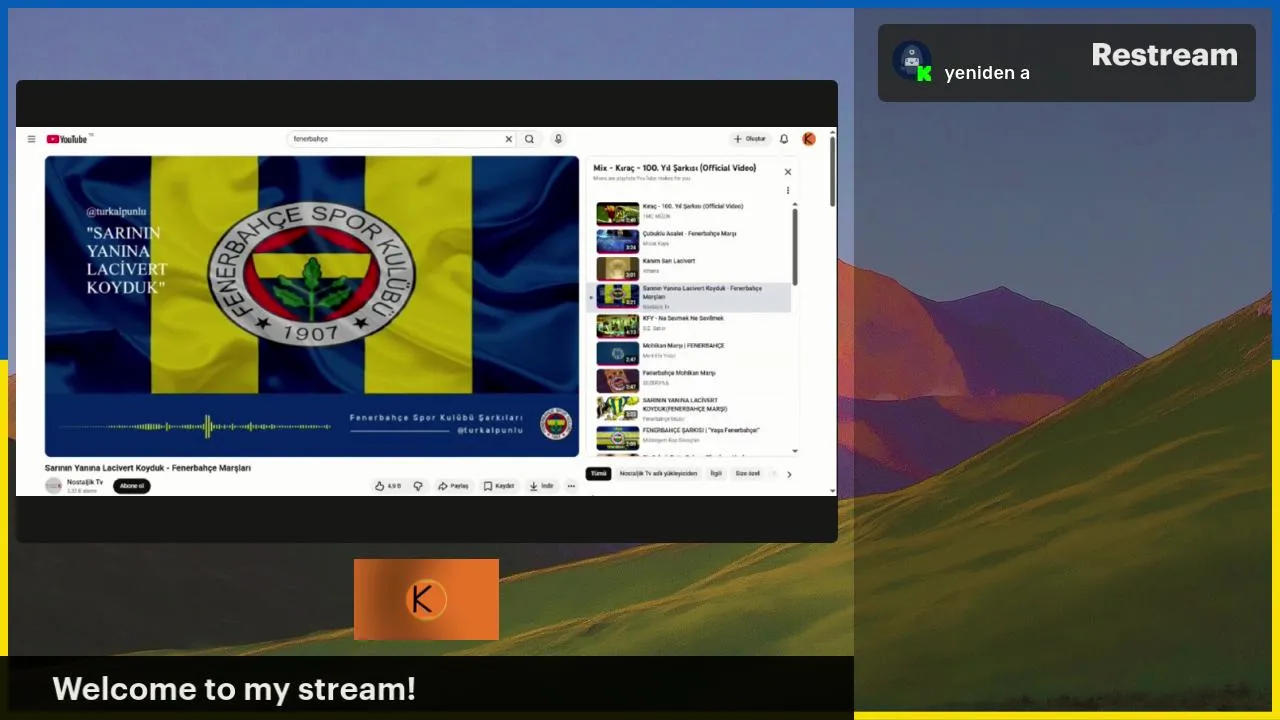The image size is (1280, 720).
Task: Play Çubuklu Asalet - Fenerbahçe Marşı item
Action: 690,240
